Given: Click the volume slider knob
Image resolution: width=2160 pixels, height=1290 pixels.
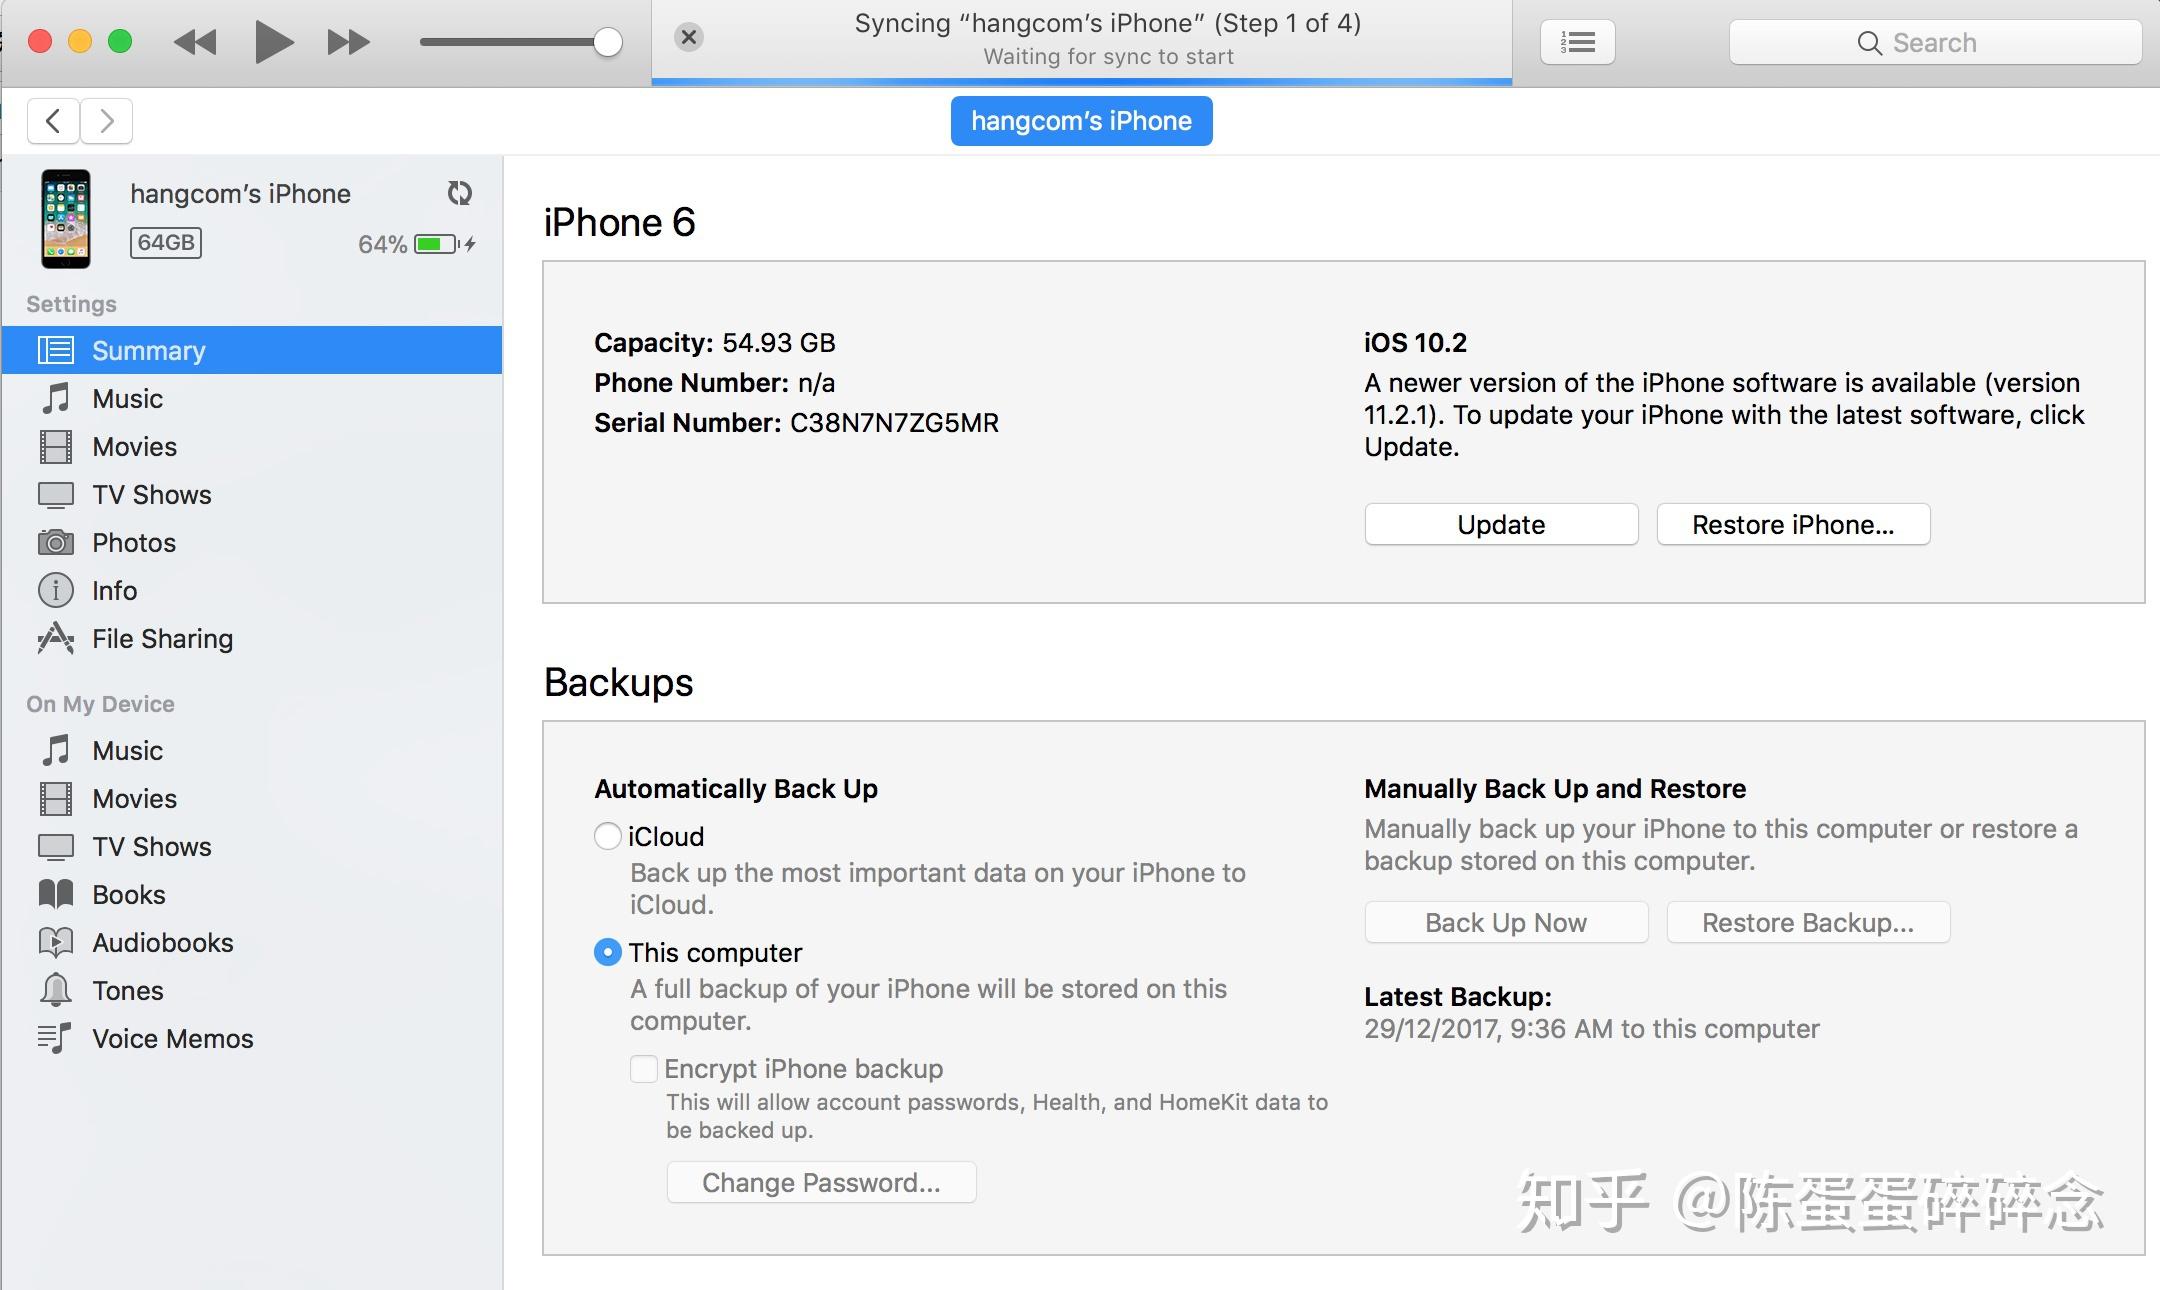Looking at the screenshot, I should click(607, 42).
